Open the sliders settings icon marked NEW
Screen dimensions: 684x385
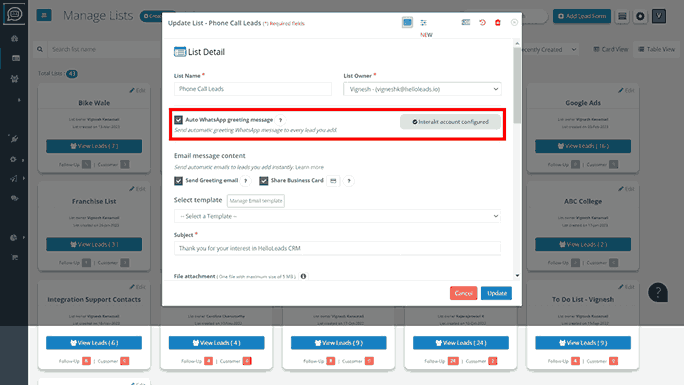coord(424,23)
